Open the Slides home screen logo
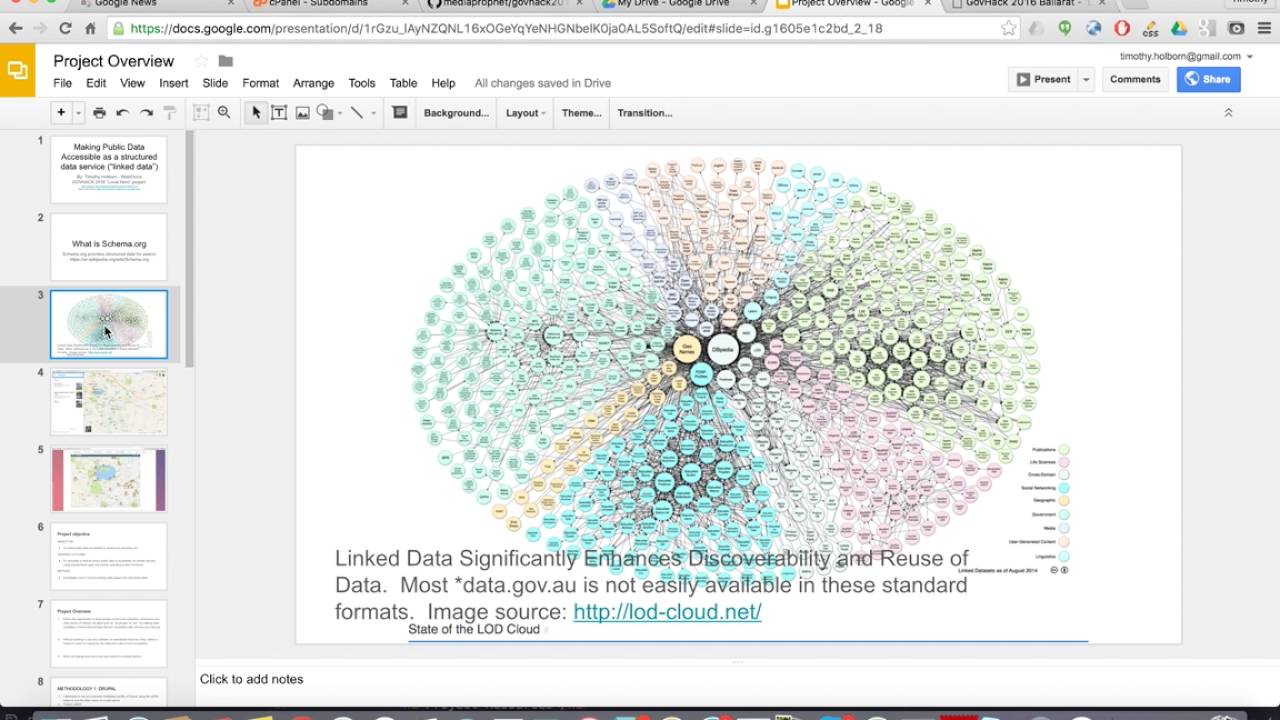This screenshot has width=1280, height=720. (x=17, y=70)
